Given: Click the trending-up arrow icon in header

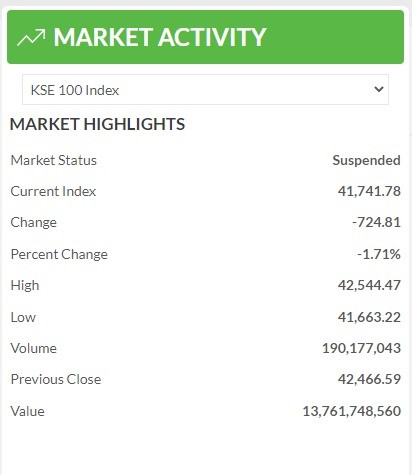Looking at the screenshot, I should [x=31, y=37].
